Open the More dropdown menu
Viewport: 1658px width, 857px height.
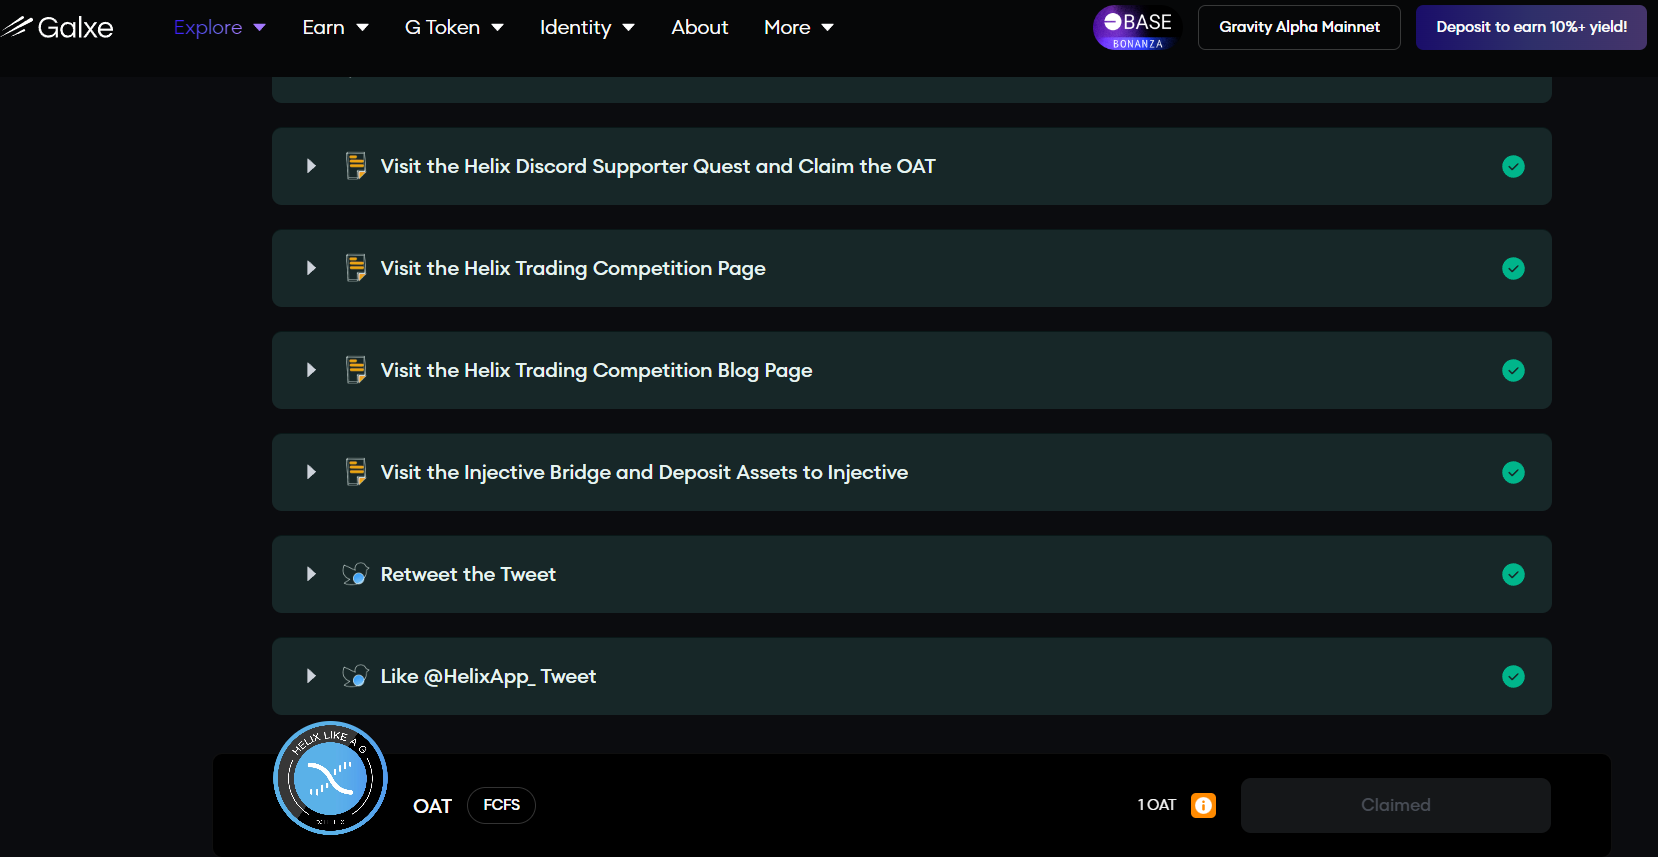799,27
